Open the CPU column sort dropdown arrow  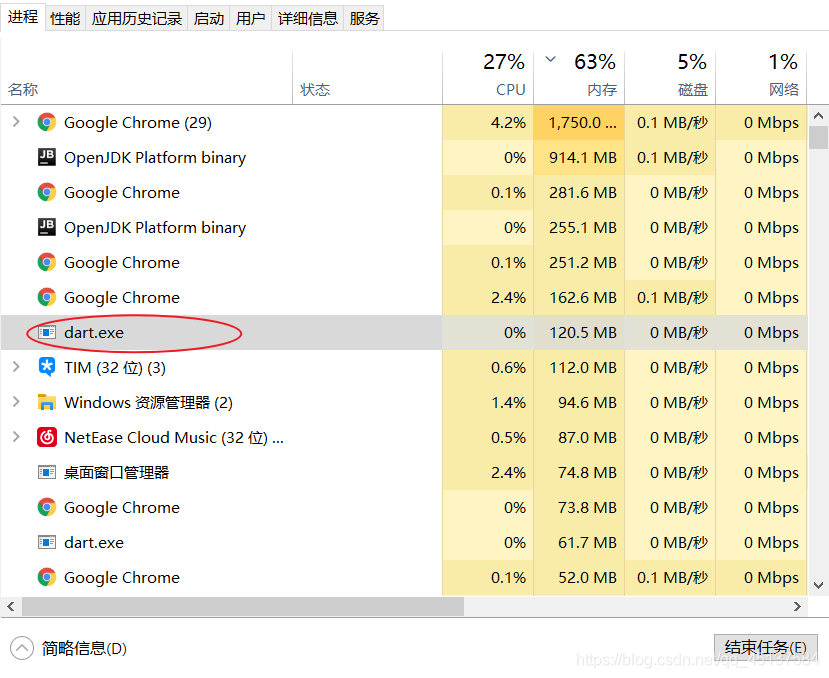click(x=548, y=60)
